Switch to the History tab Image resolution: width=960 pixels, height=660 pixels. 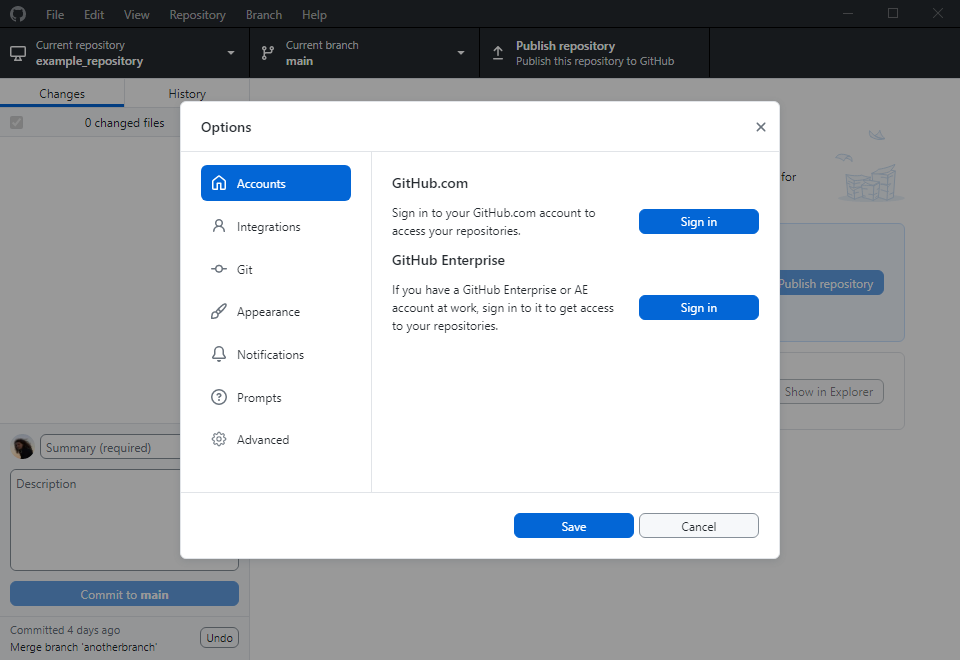click(x=187, y=93)
